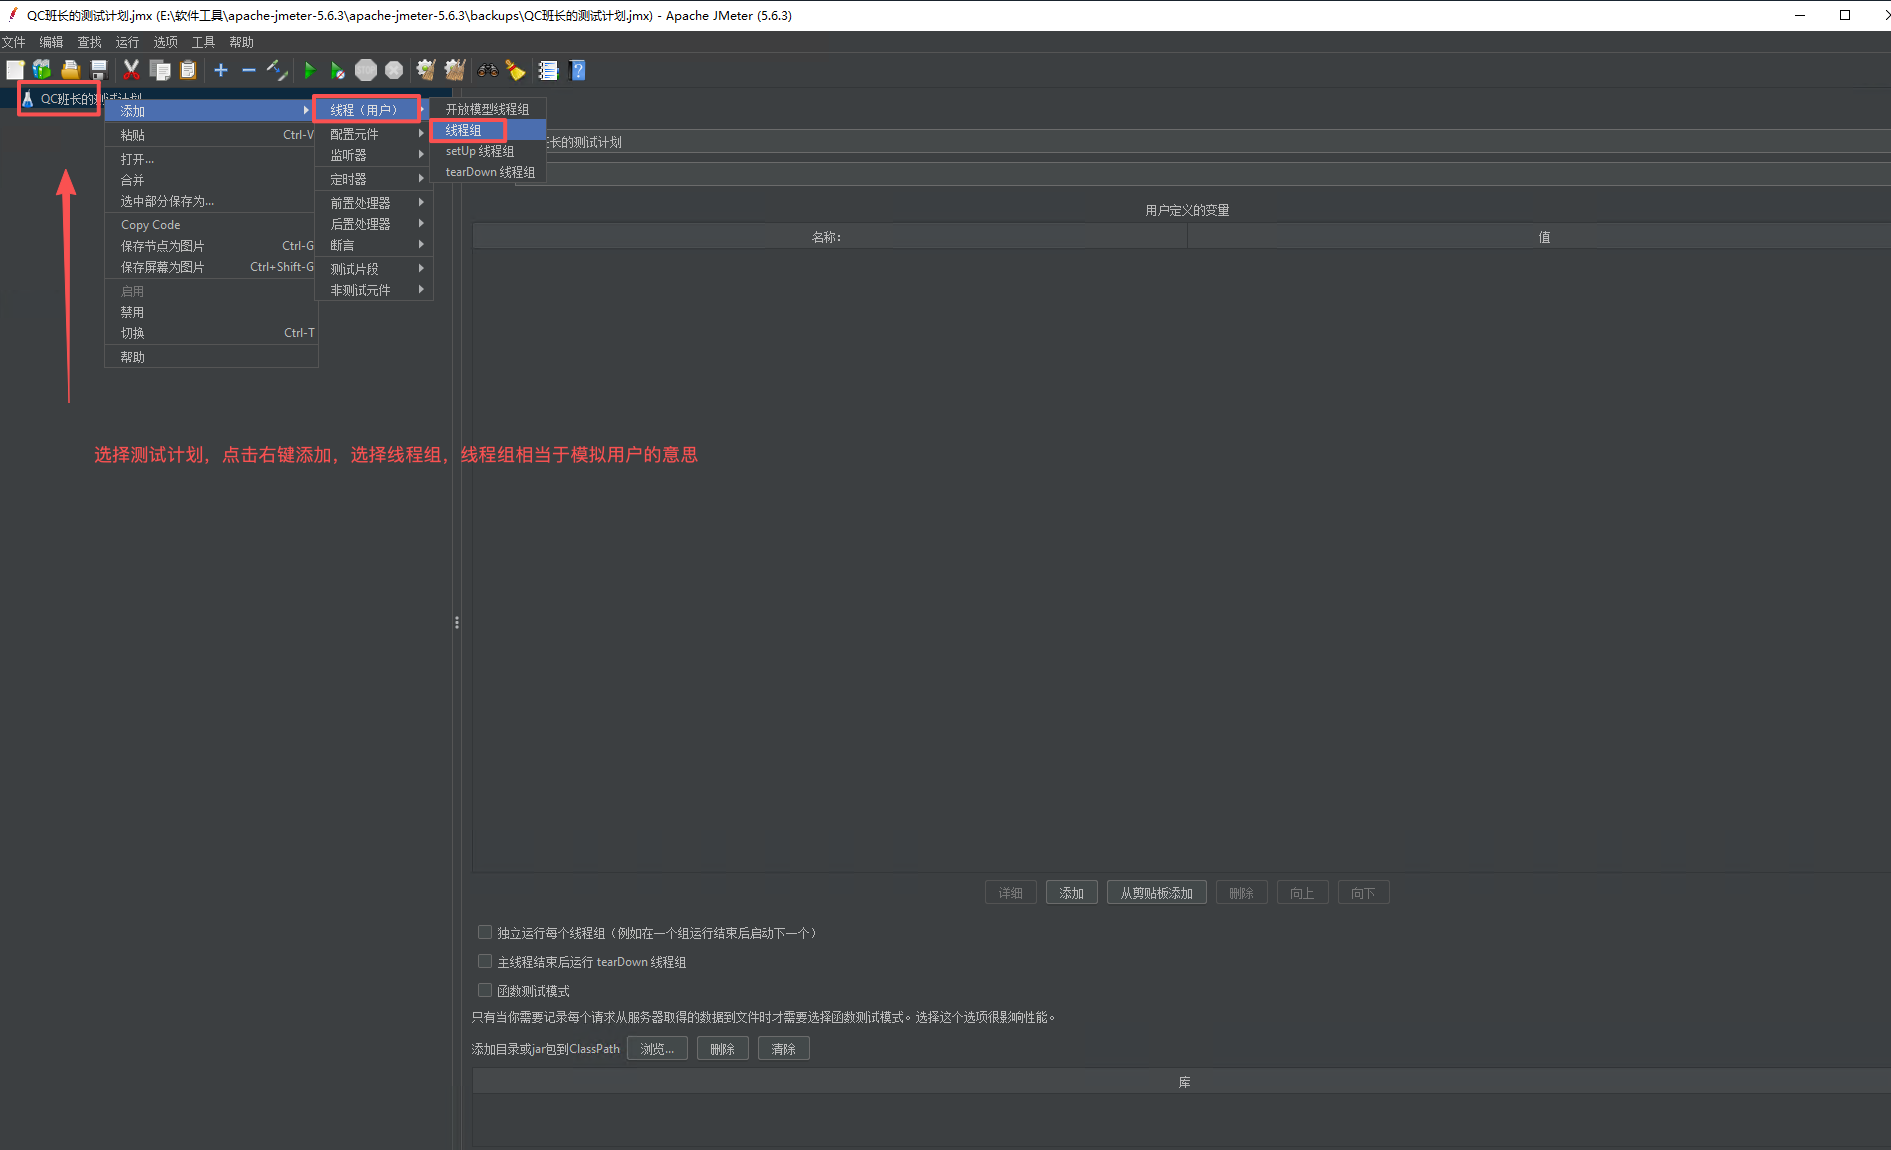Click the Stop test icon
Viewport: 1891px width, 1150px height.
coord(366,70)
